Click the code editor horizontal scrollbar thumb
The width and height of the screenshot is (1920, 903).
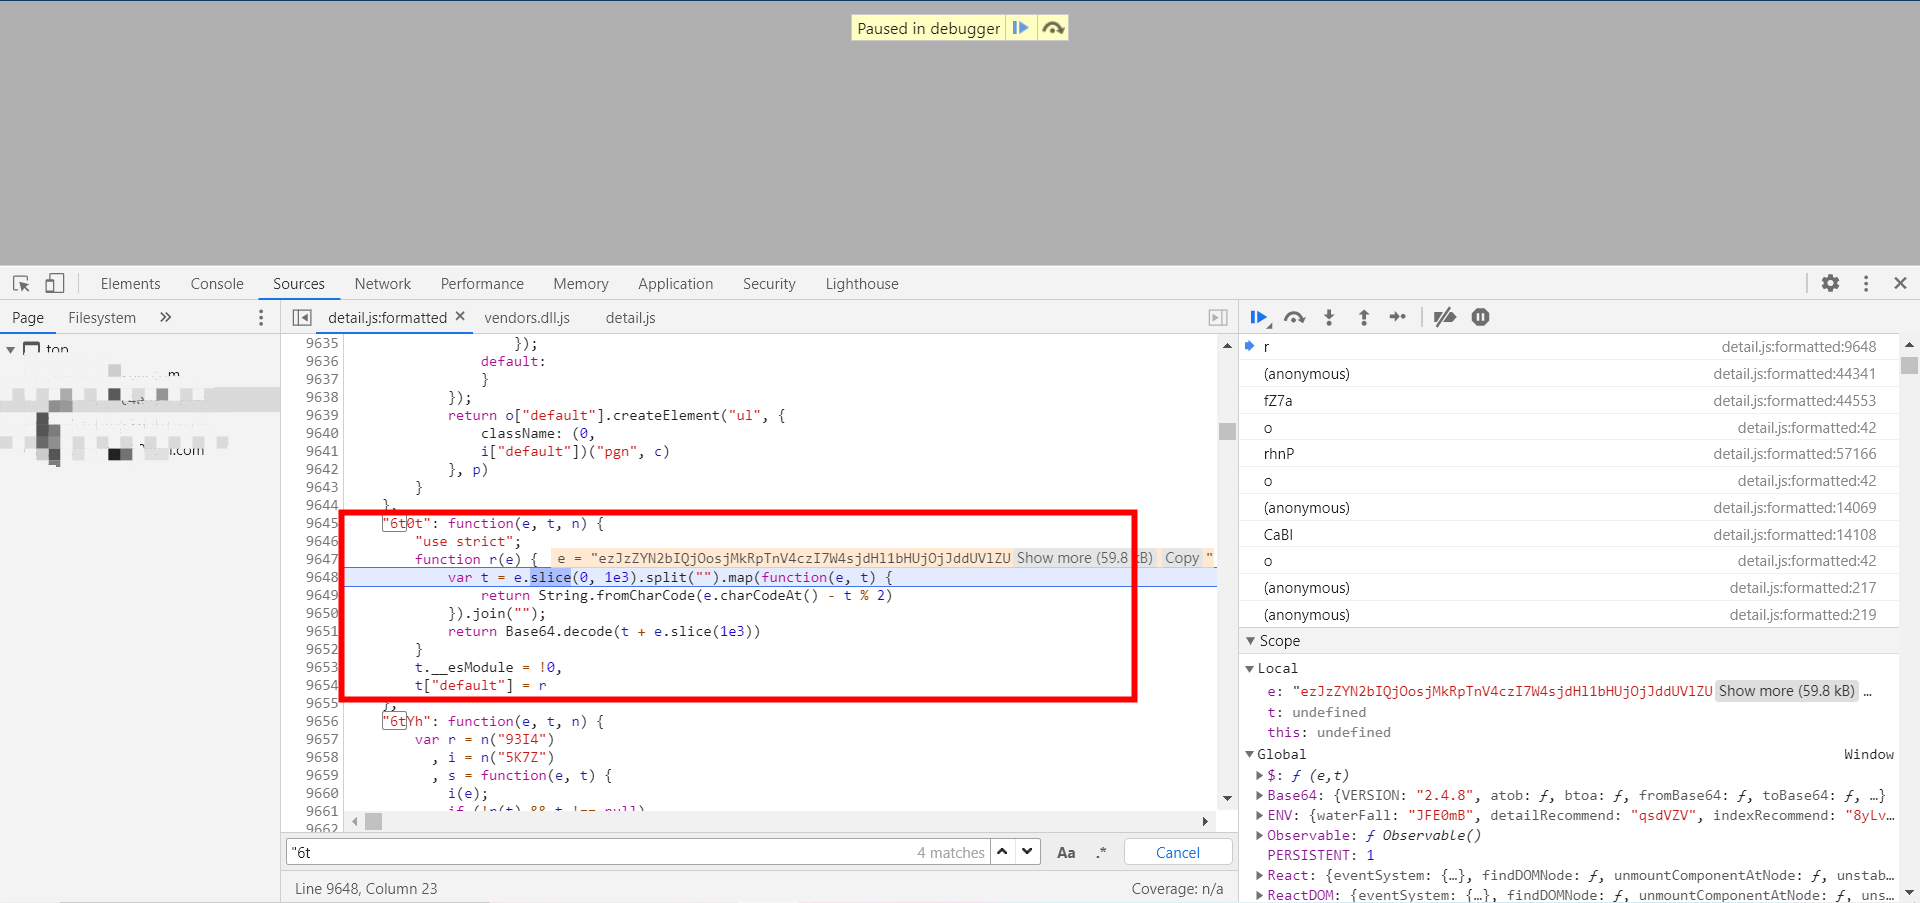373,821
